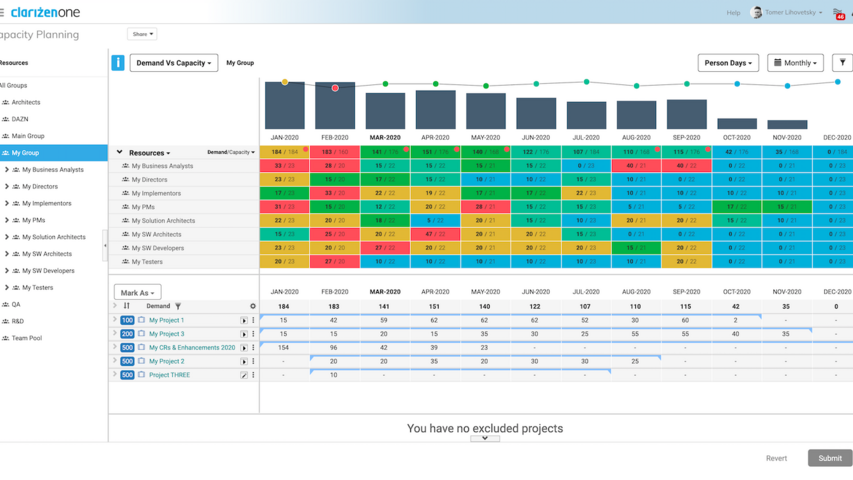This screenshot has height=480, width=853.
Task: Select the Architects group in sidebar
Action: pyautogui.click(x=26, y=102)
